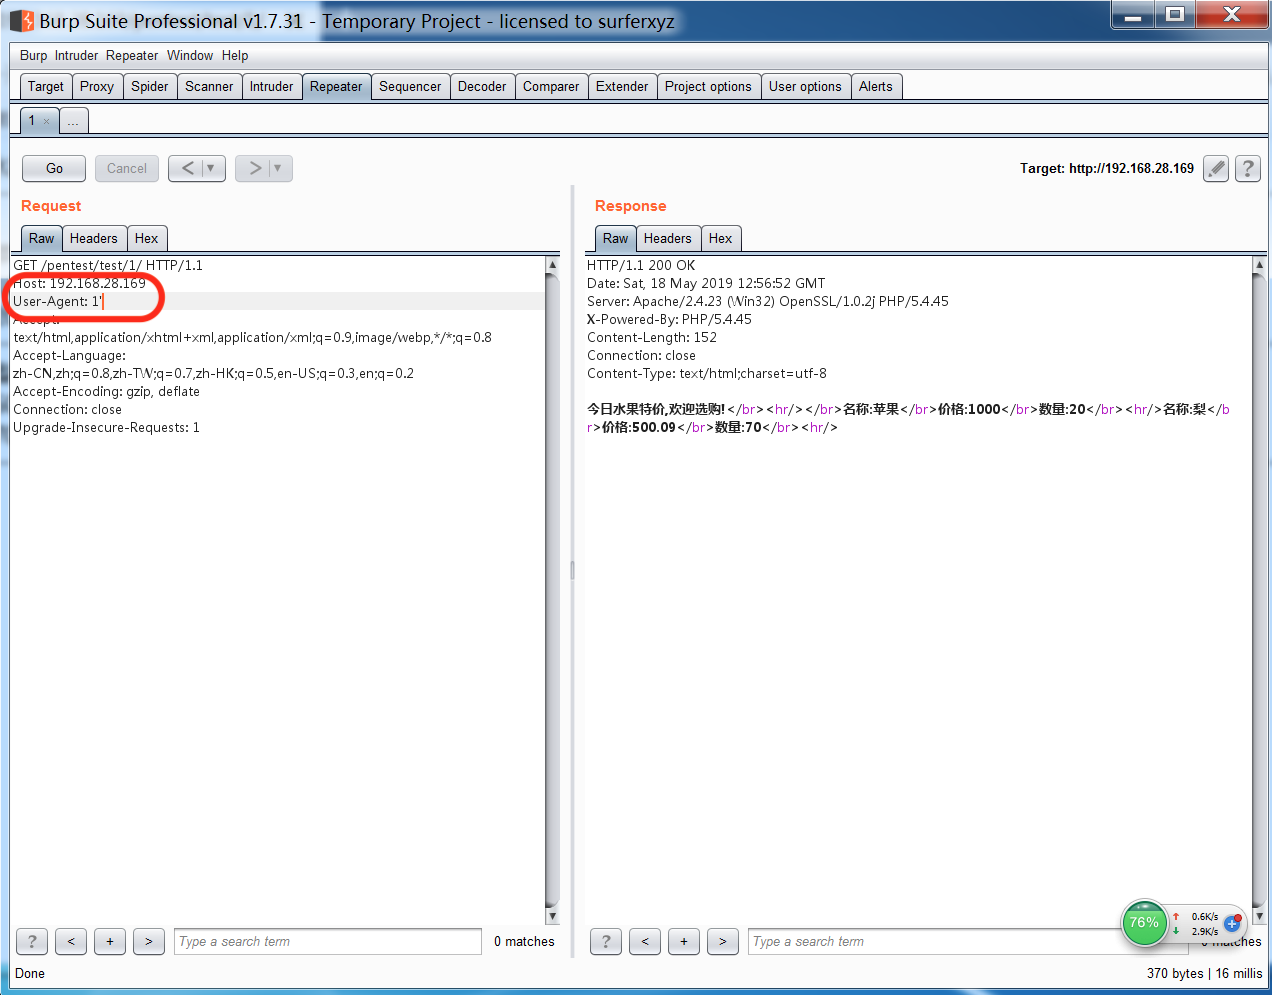Click the green 76% network monitor widget

click(1144, 922)
